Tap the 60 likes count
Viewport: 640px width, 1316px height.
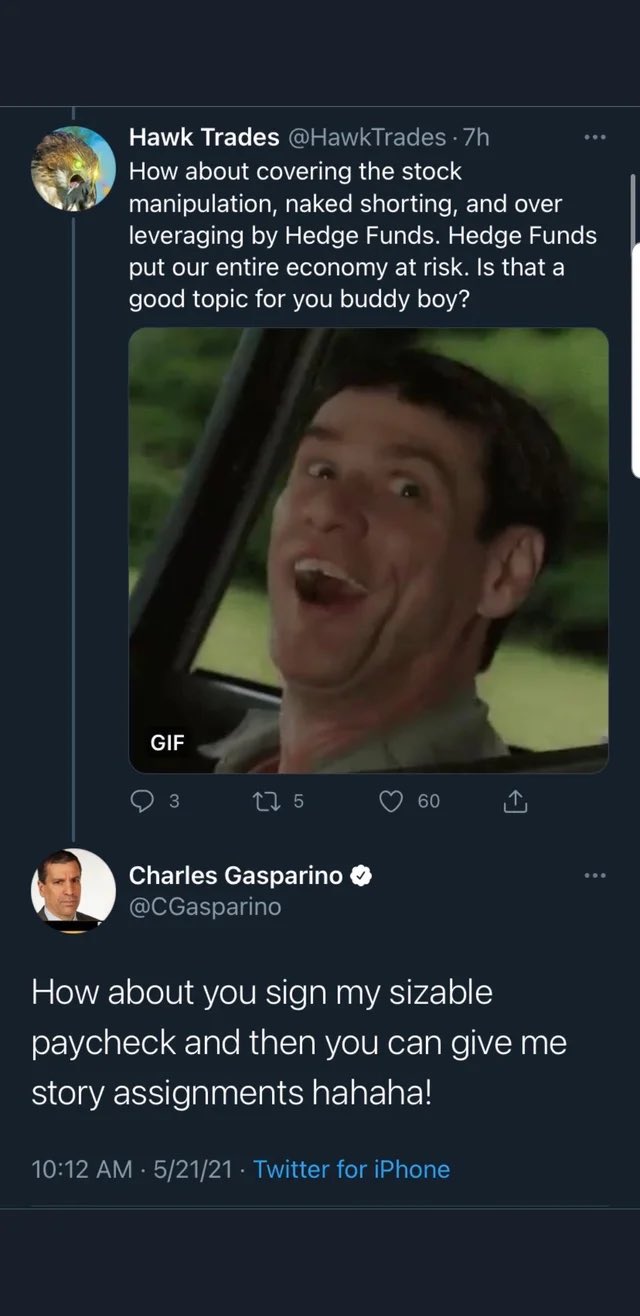(x=428, y=801)
